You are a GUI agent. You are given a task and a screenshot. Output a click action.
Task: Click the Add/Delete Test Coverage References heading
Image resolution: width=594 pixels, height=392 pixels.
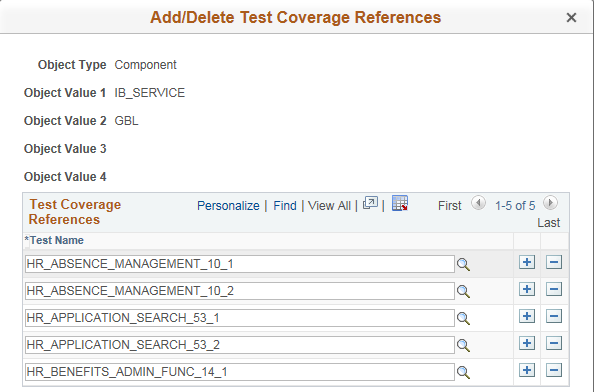click(295, 17)
